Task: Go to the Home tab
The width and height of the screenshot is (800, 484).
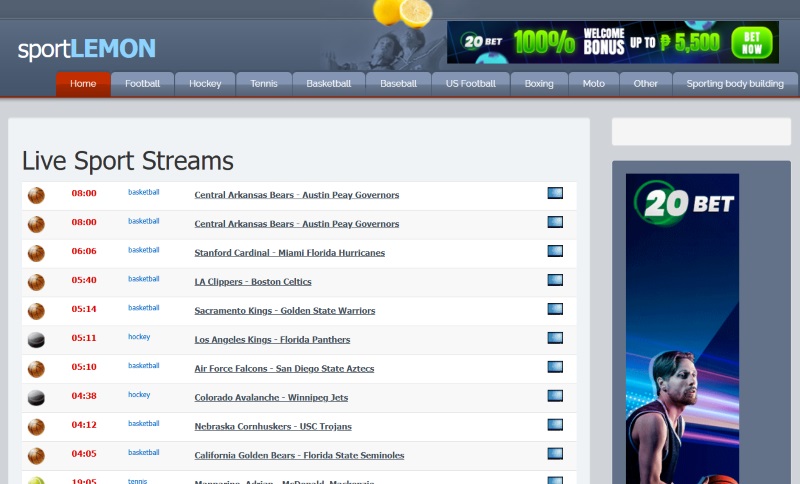Action: click(83, 84)
